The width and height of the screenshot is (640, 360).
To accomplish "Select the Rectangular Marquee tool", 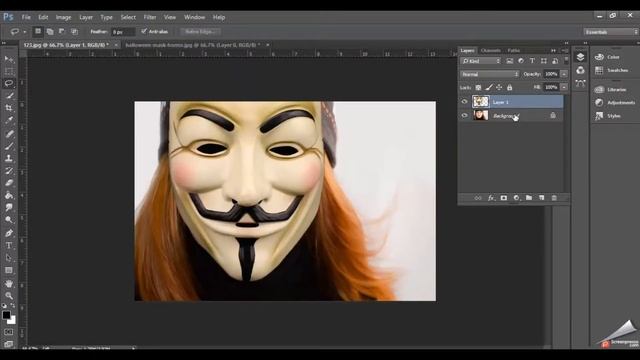I will pos(9,71).
